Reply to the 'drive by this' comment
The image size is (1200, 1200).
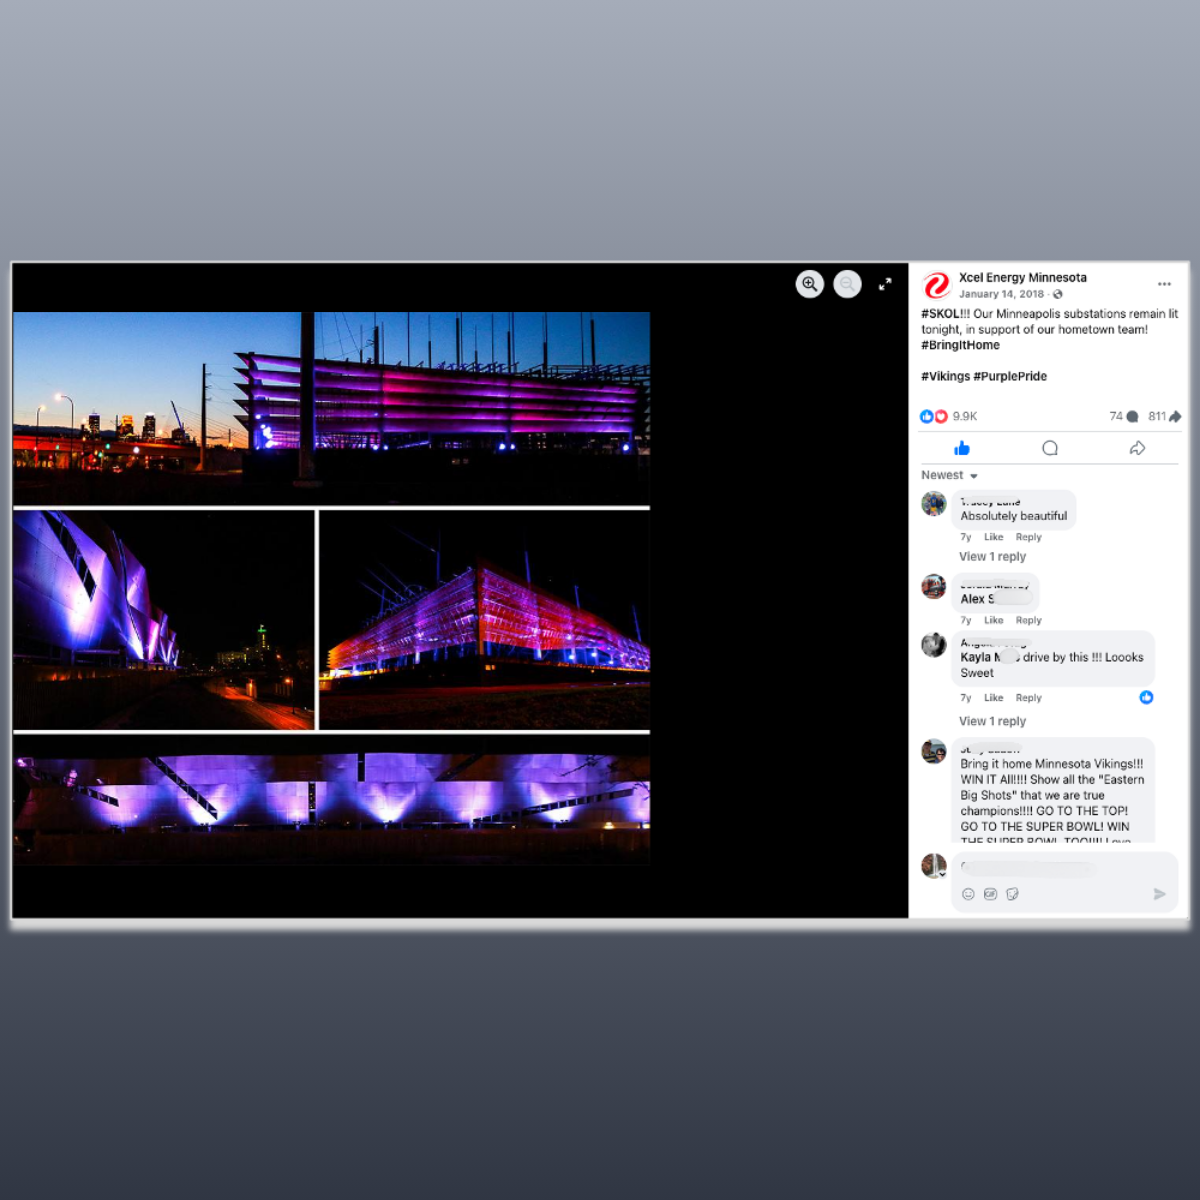pos(1028,698)
